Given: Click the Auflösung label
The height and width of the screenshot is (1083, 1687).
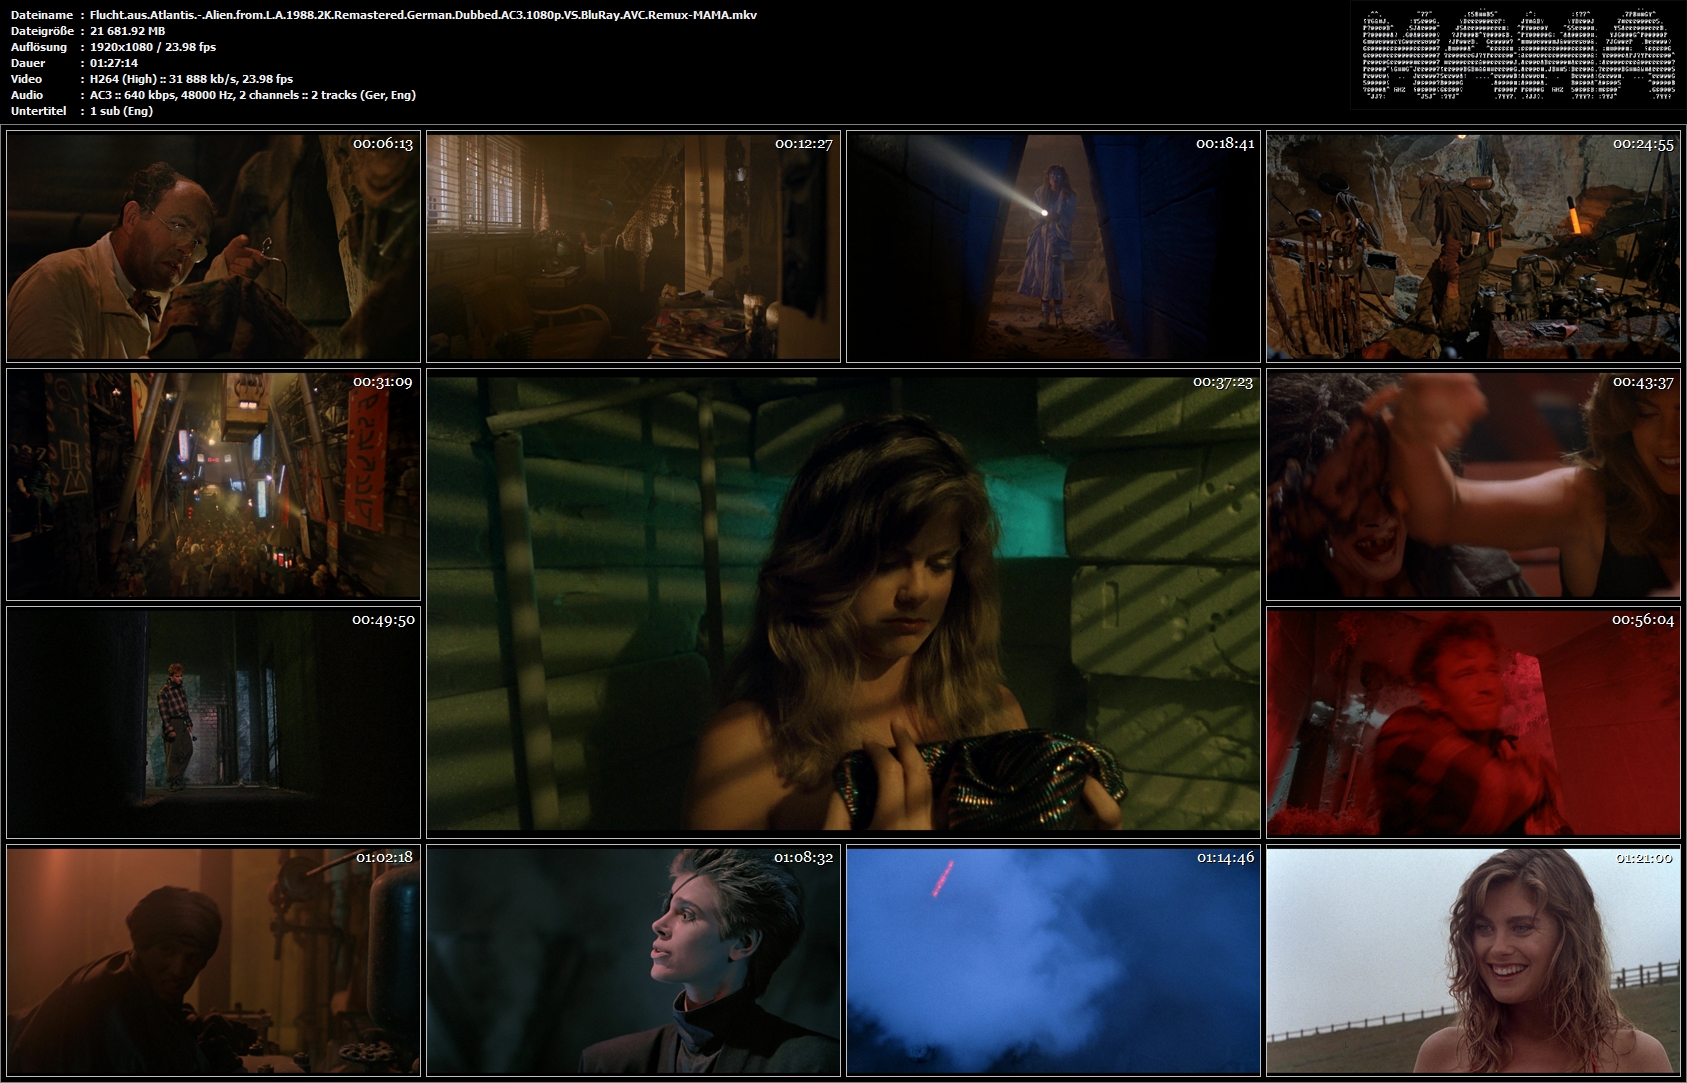Looking at the screenshot, I should [39, 47].
